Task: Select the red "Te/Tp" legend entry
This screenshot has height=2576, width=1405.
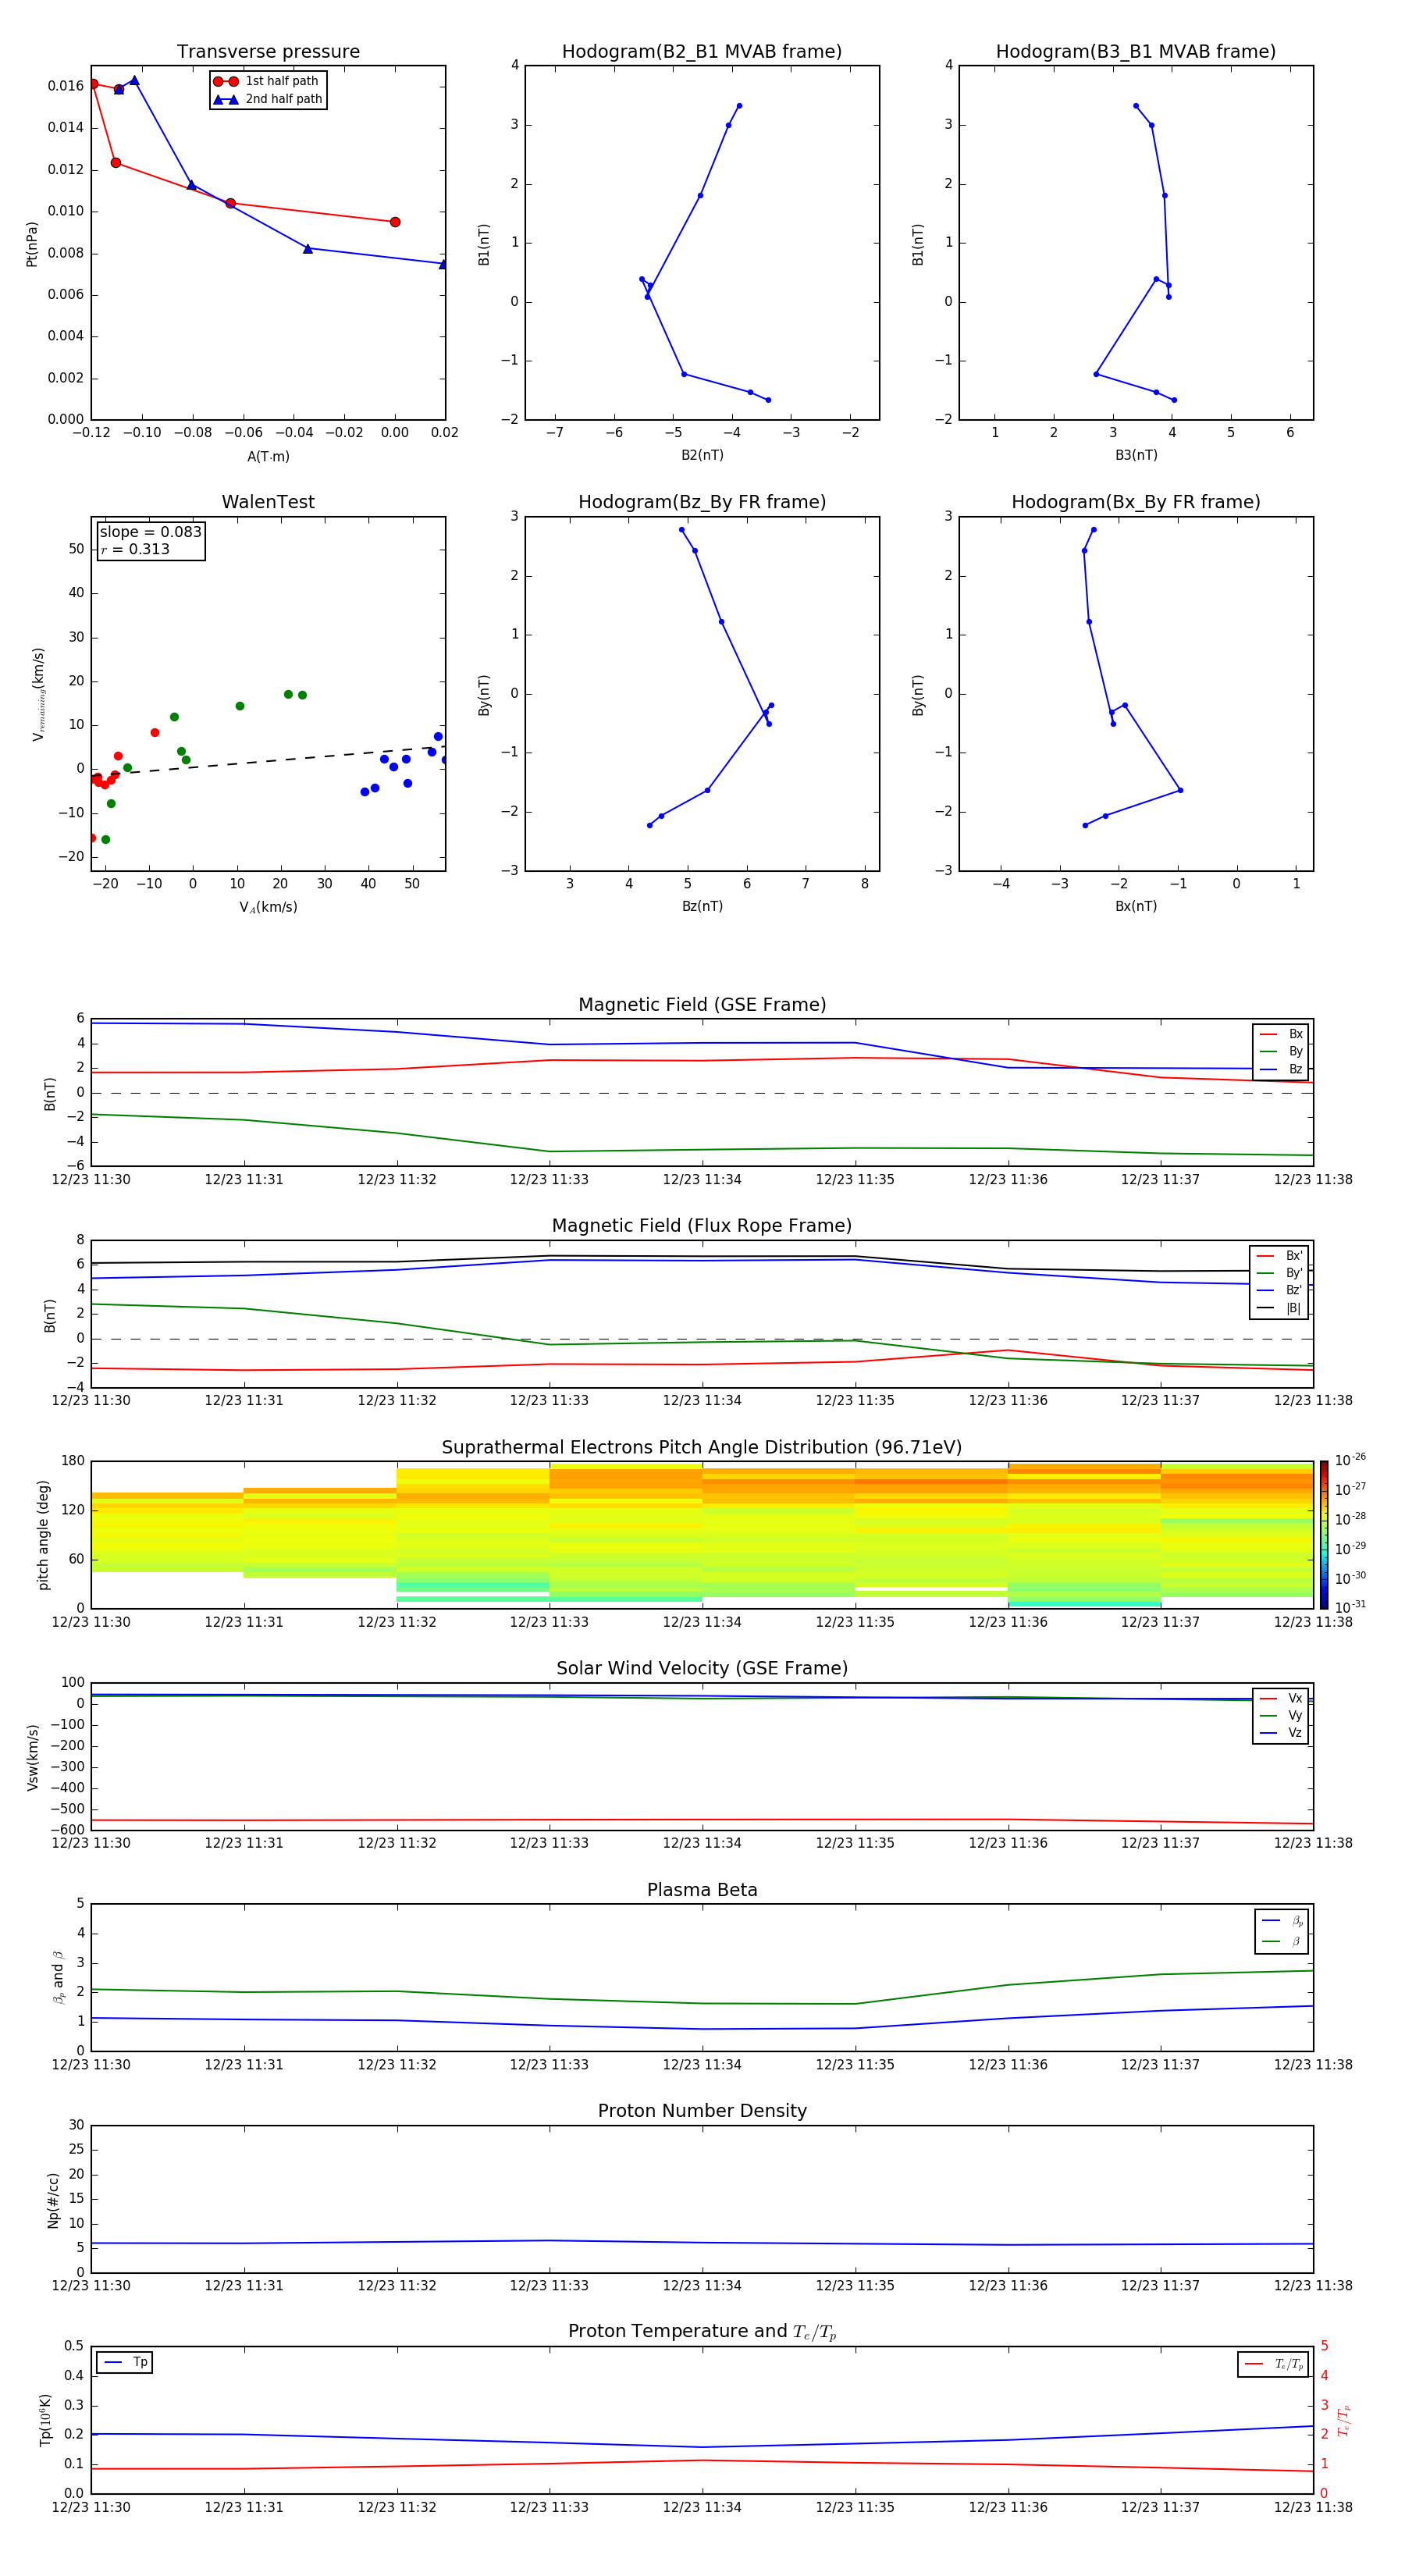Action: [x=1274, y=2364]
